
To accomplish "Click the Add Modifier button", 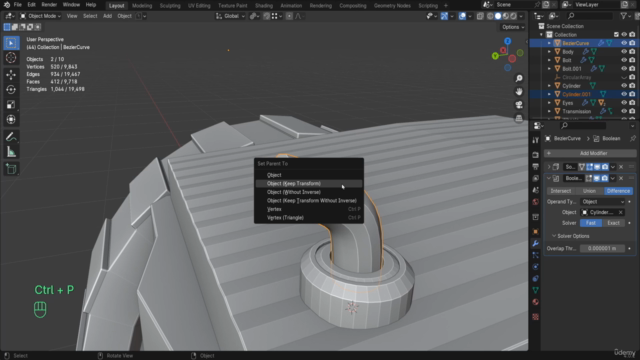I will 590,153.
